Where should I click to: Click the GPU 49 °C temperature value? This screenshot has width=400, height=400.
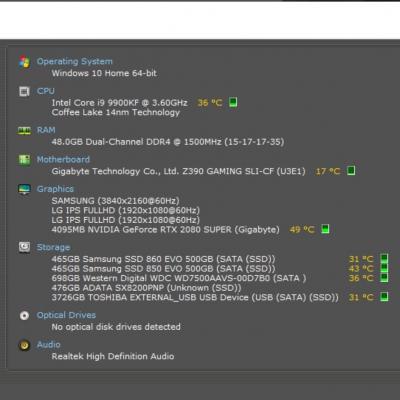point(302,230)
